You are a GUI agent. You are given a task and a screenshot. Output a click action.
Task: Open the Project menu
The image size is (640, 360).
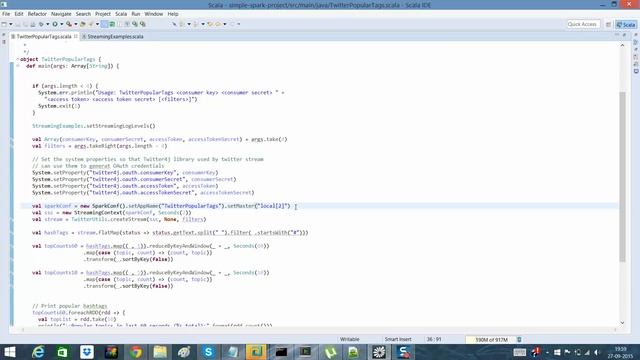103,14
